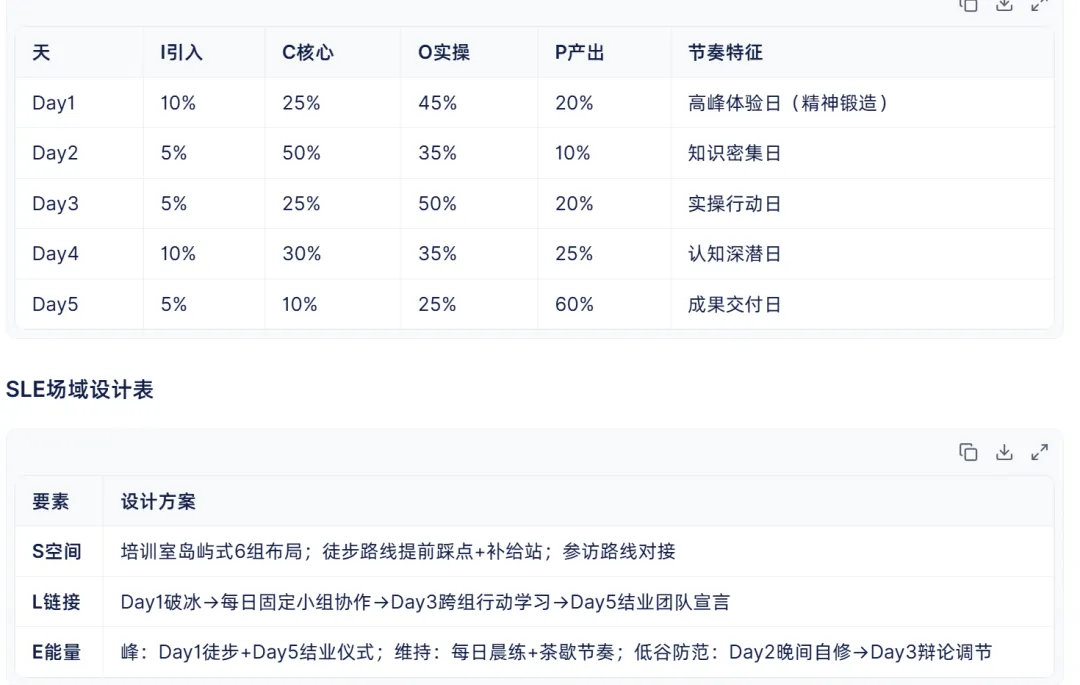Download the top rhythm table

coord(1004,5)
